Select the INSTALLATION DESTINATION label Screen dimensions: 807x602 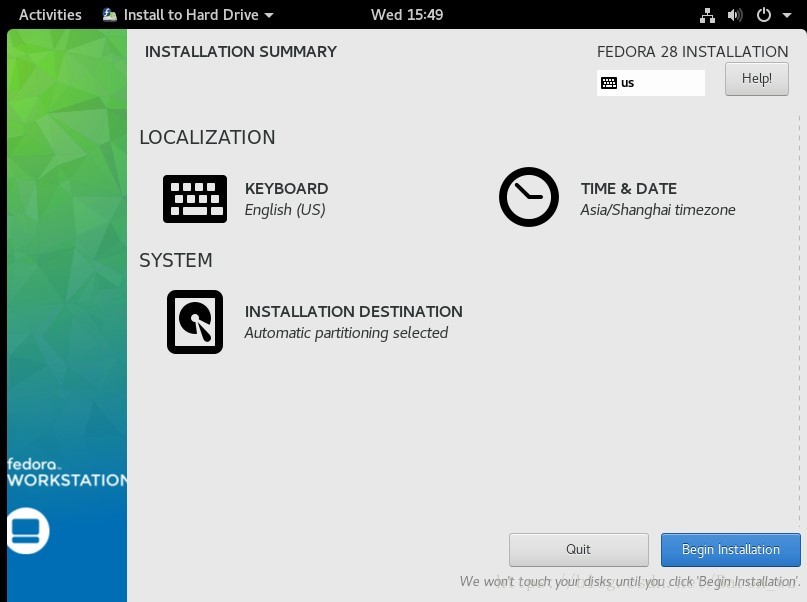pos(354,311)
